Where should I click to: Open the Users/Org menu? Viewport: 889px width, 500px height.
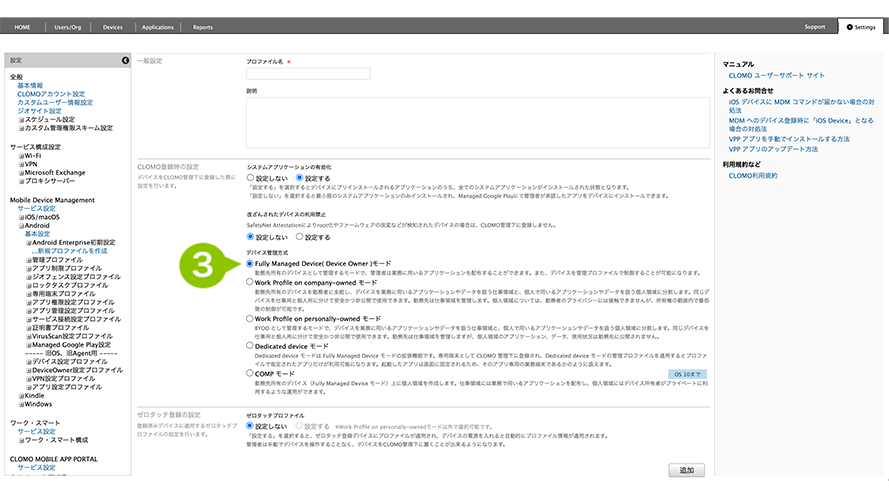[67, 27]
